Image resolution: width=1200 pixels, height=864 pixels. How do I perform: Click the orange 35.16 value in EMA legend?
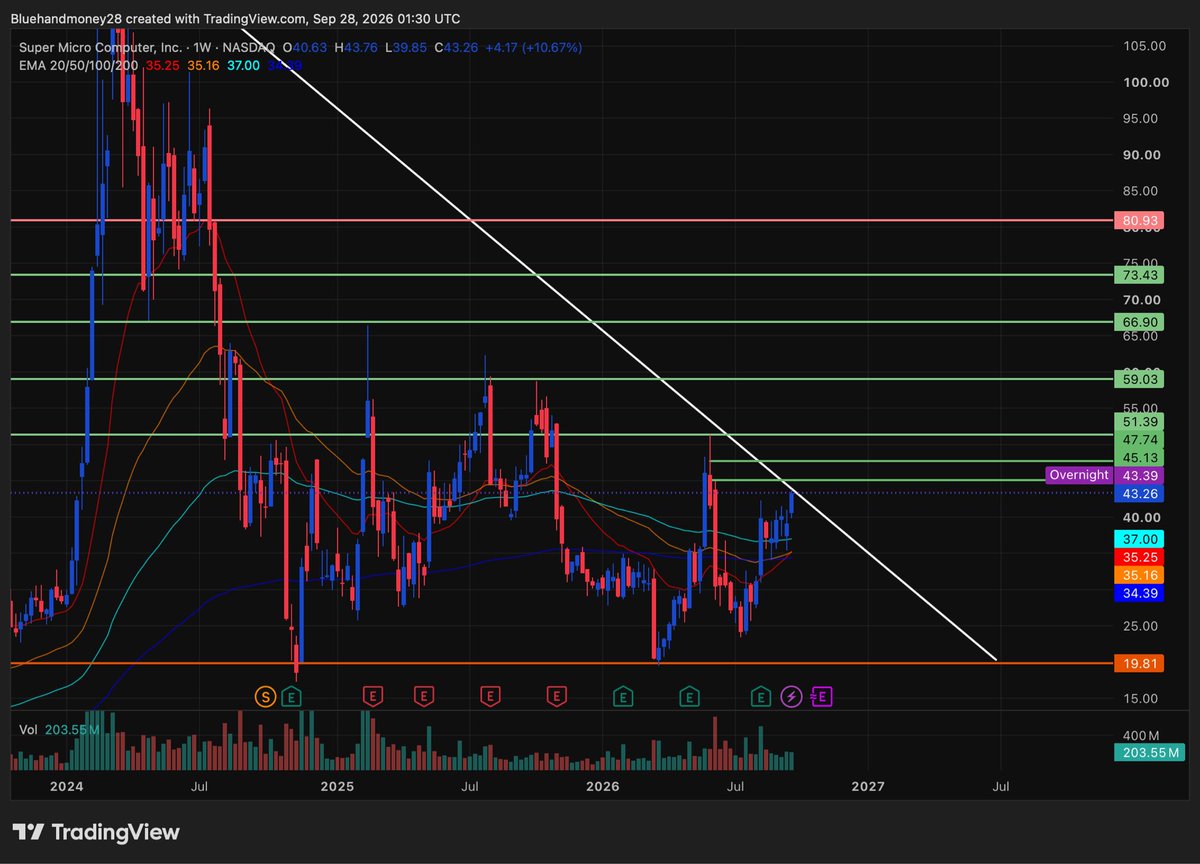click(203, 65)
